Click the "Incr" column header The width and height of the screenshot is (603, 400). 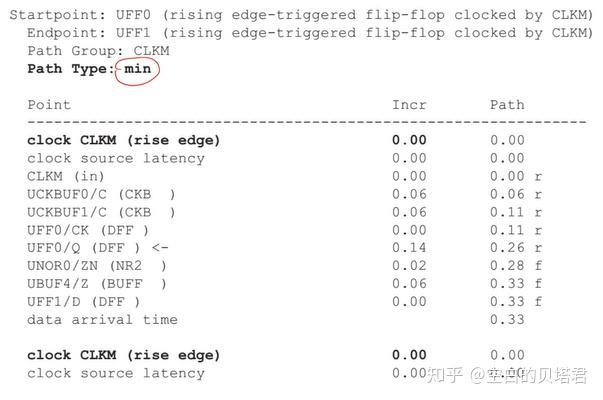408,105
